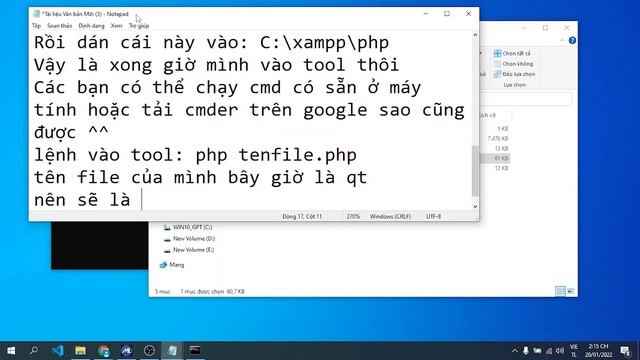Open the Tệp menu in Notepad
The height and width of the screenshot is (360, 640).
[36, 26]
